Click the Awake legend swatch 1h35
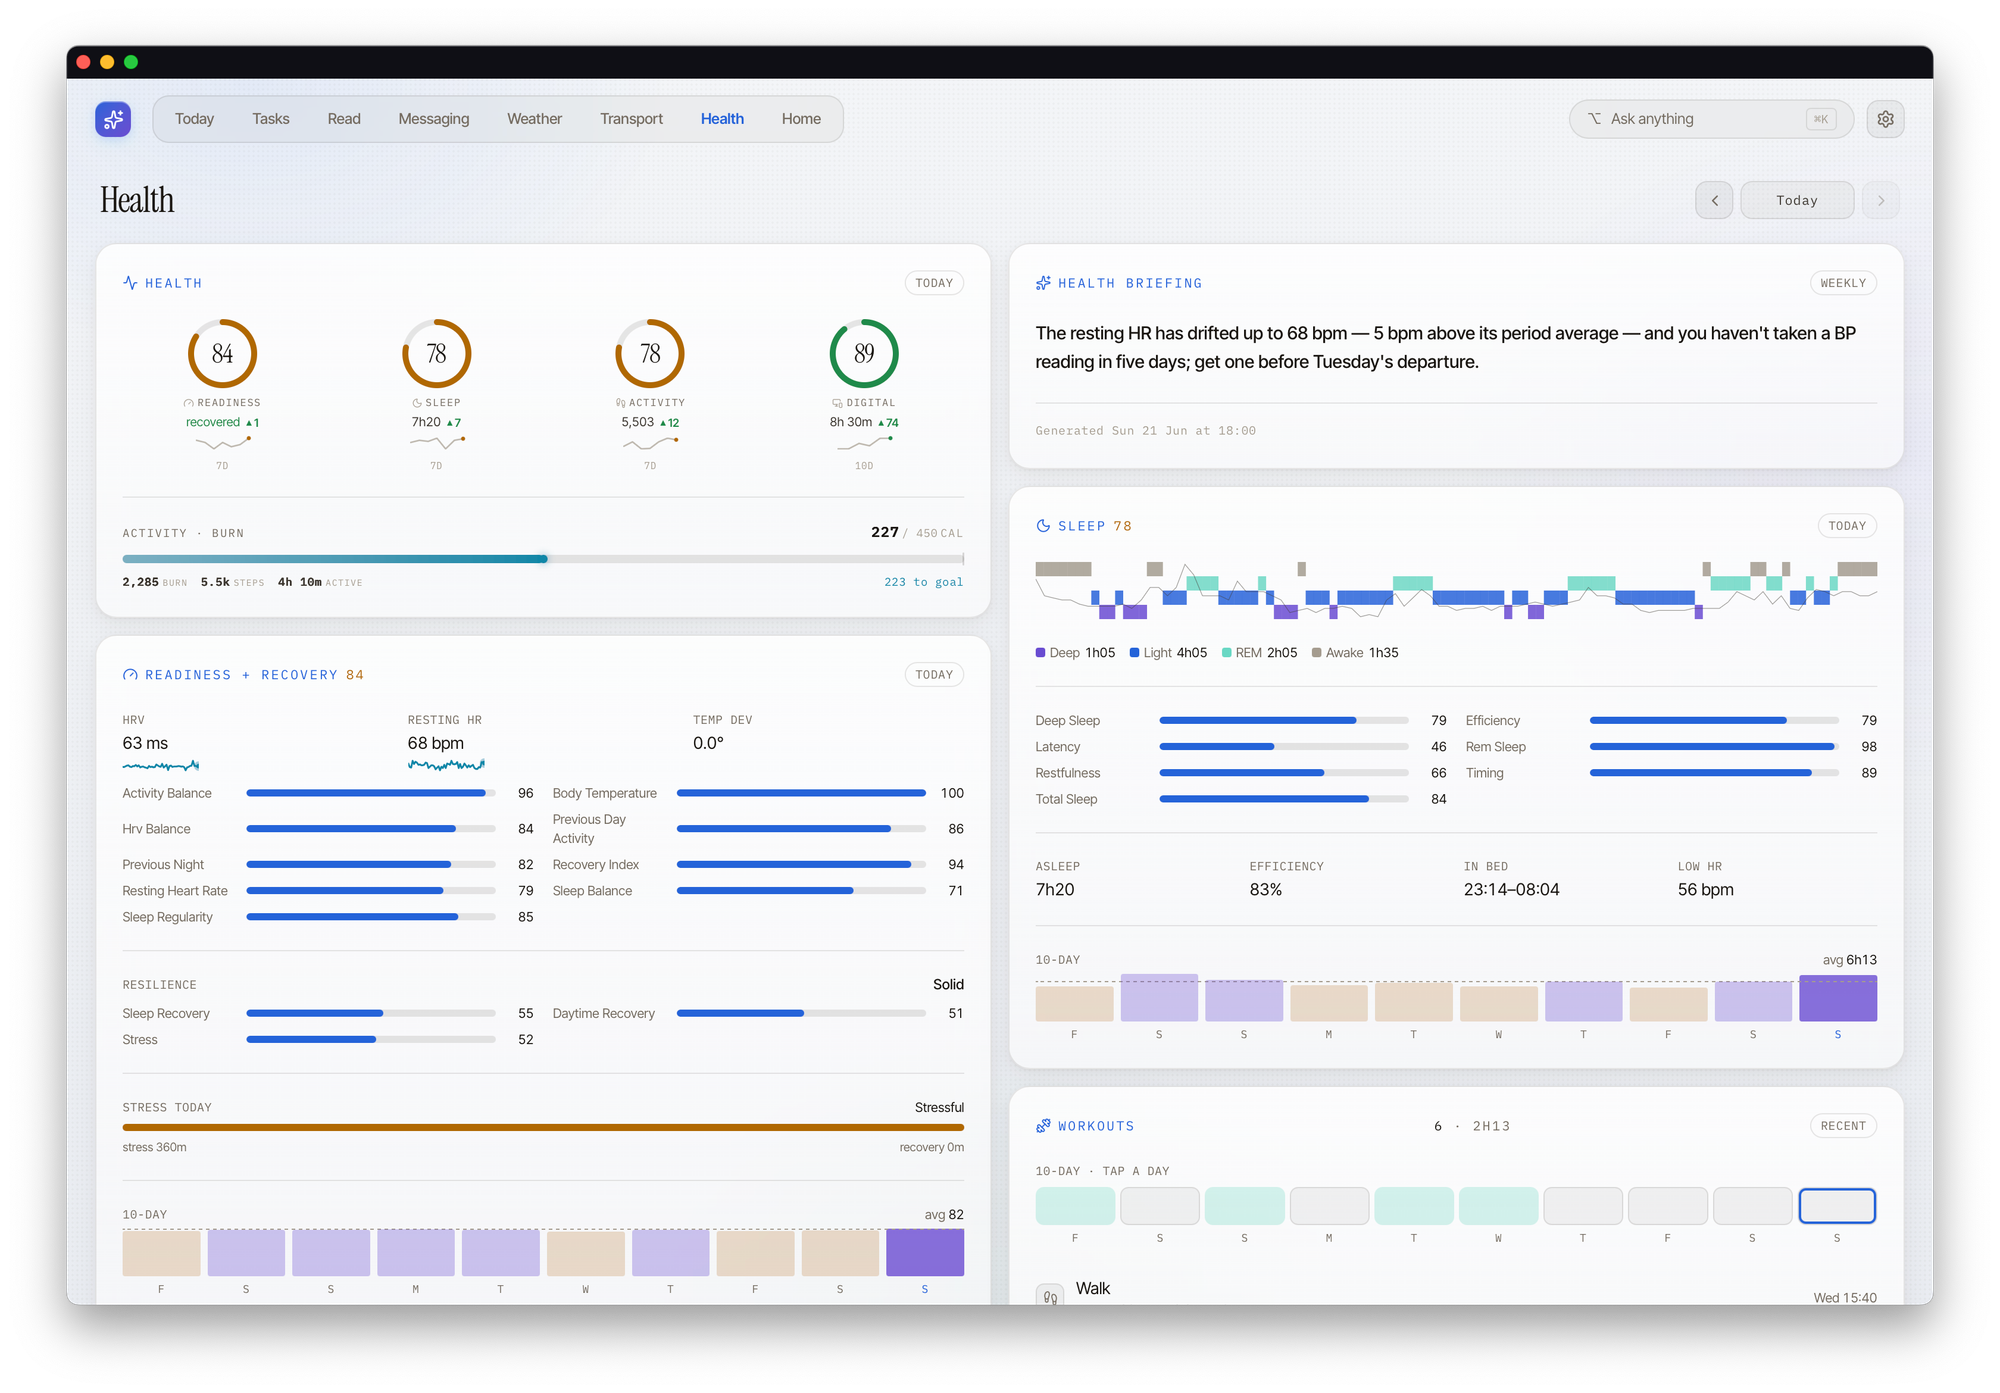Image resolution: width=2000 pixels, height=1393 pixels. pyautogui.click(x=1316, y=653)
